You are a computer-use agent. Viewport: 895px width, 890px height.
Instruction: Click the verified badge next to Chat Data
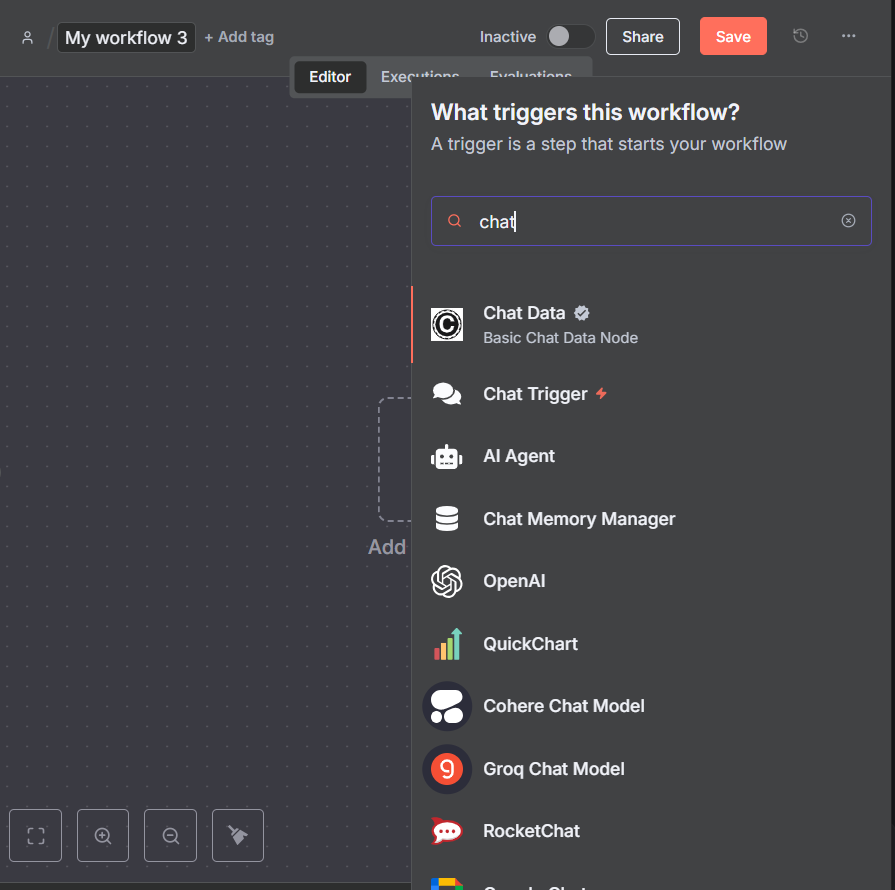point(582,313)
